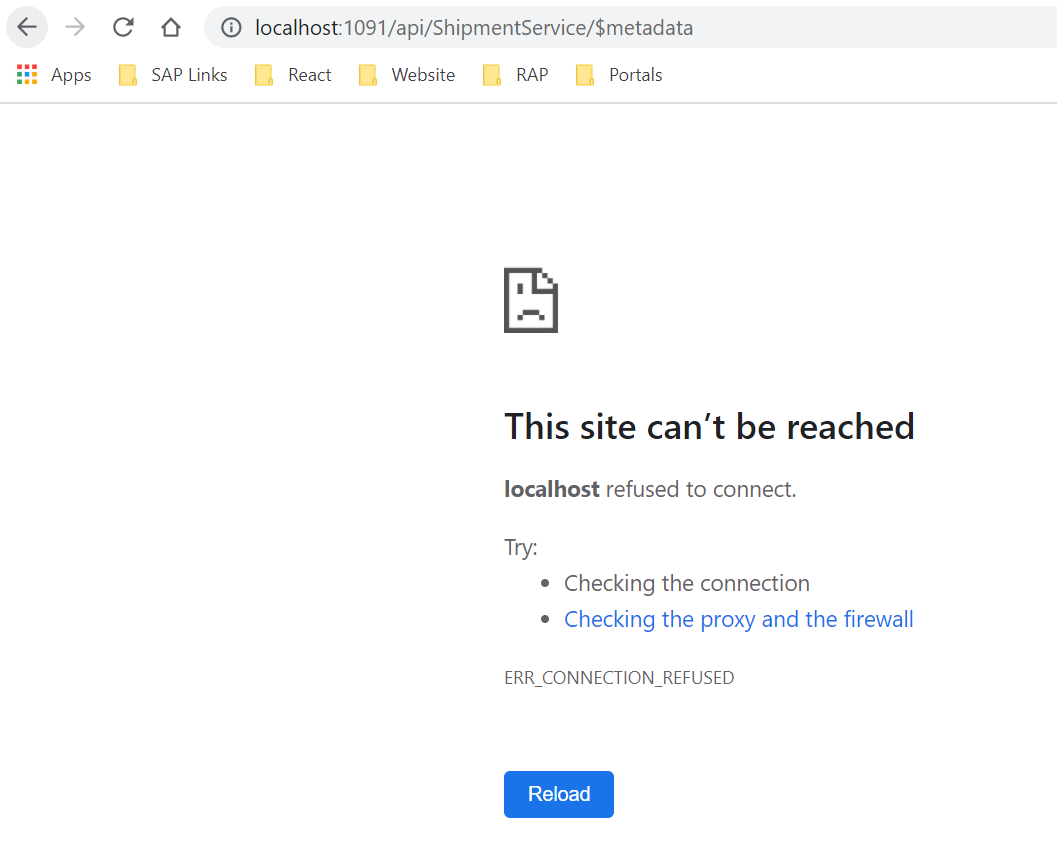Click the SAP Links folder icon
Screen dimensions: 1057x853
pyautogui.click(x=127, y=74)
